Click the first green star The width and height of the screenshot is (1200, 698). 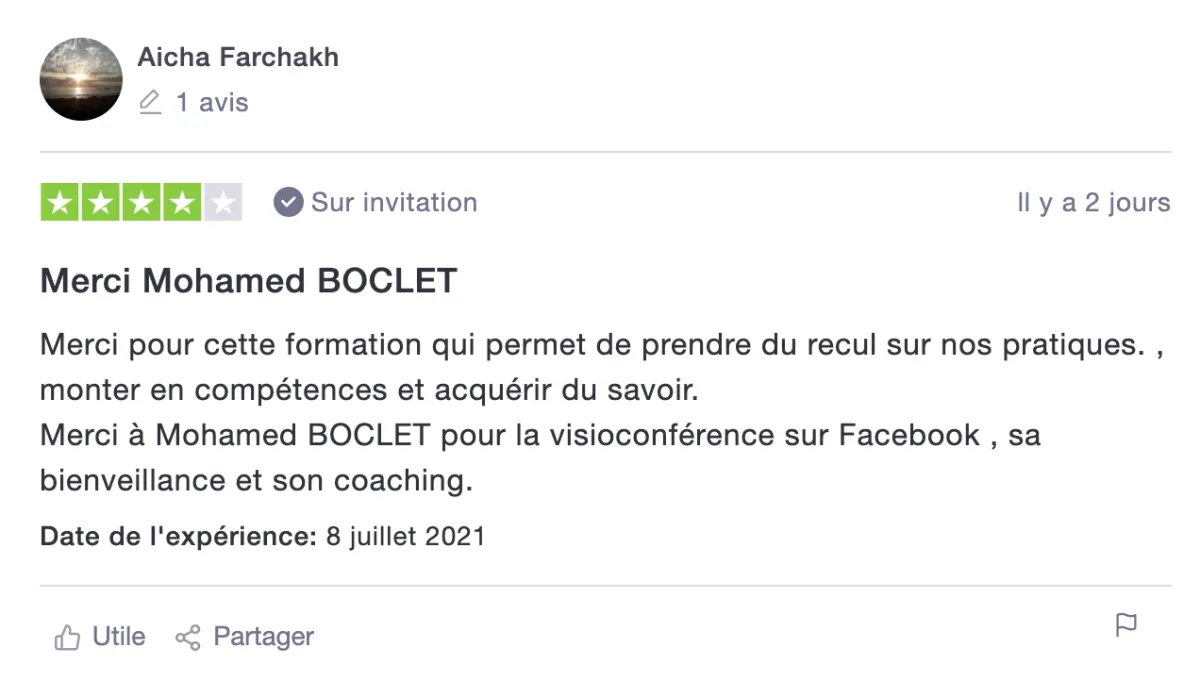tap(60, 203)
